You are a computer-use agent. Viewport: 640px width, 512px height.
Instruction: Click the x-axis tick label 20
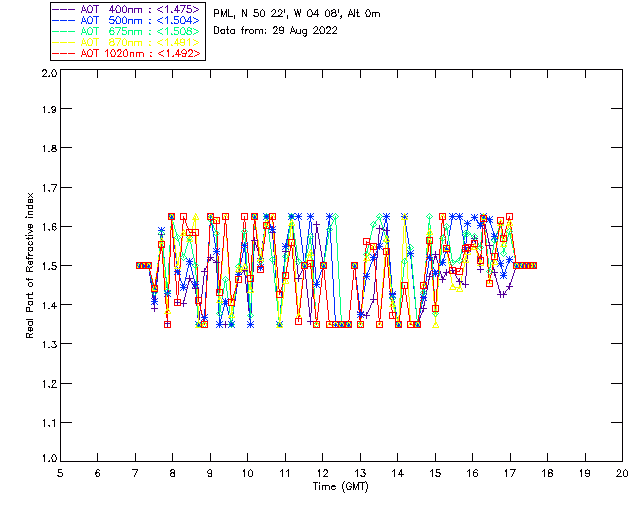pyautogui.click(x=622, y=473)
